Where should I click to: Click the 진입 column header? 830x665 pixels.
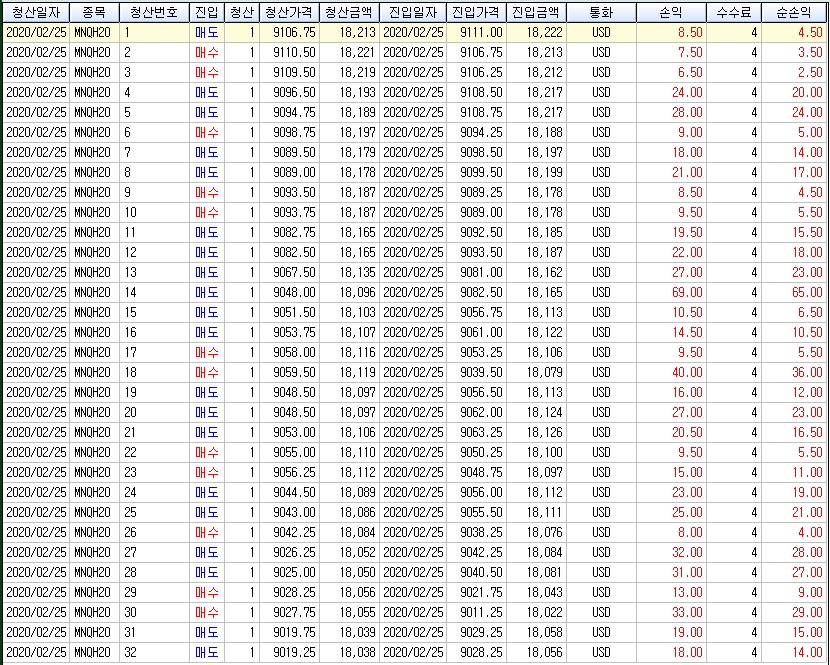[x=207, y=12]
